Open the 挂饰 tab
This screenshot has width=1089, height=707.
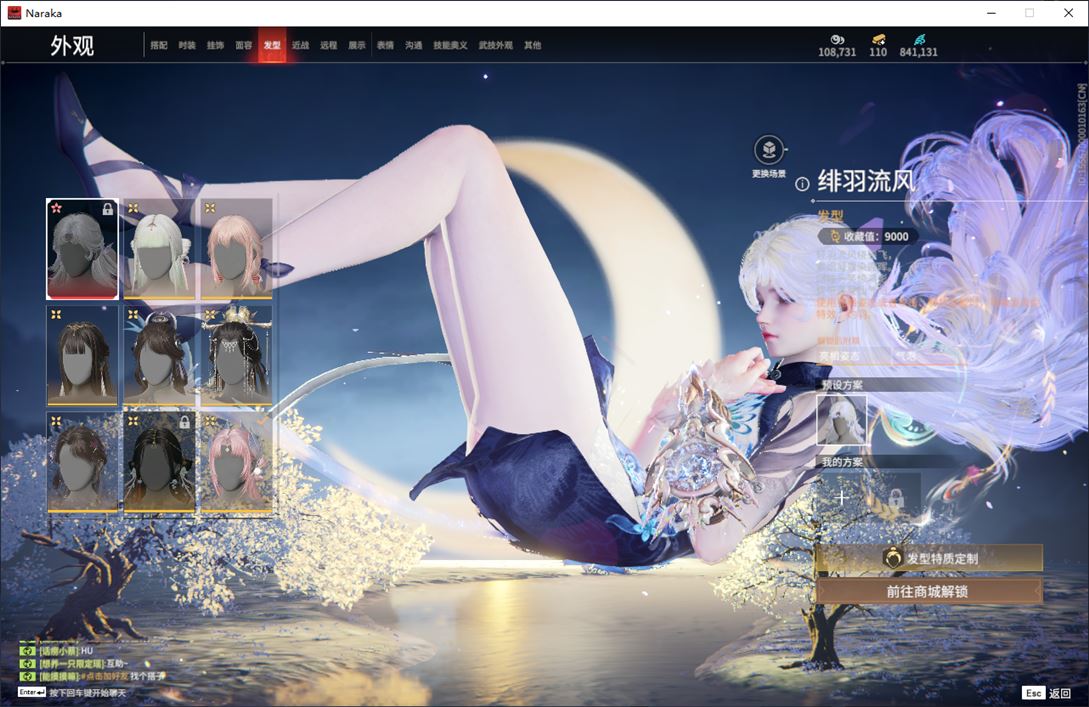tap(215, 45)
